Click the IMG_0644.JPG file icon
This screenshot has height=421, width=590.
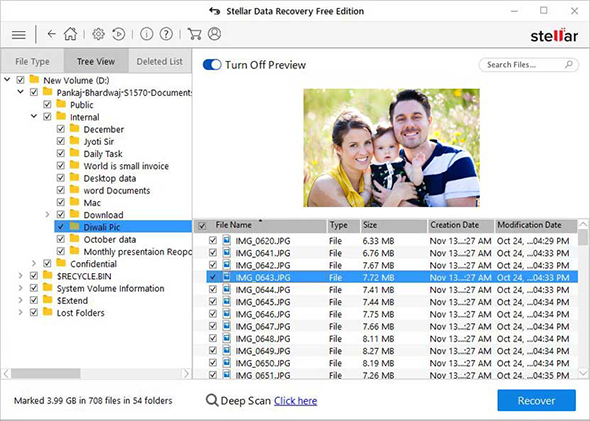(x=227, y=289)
